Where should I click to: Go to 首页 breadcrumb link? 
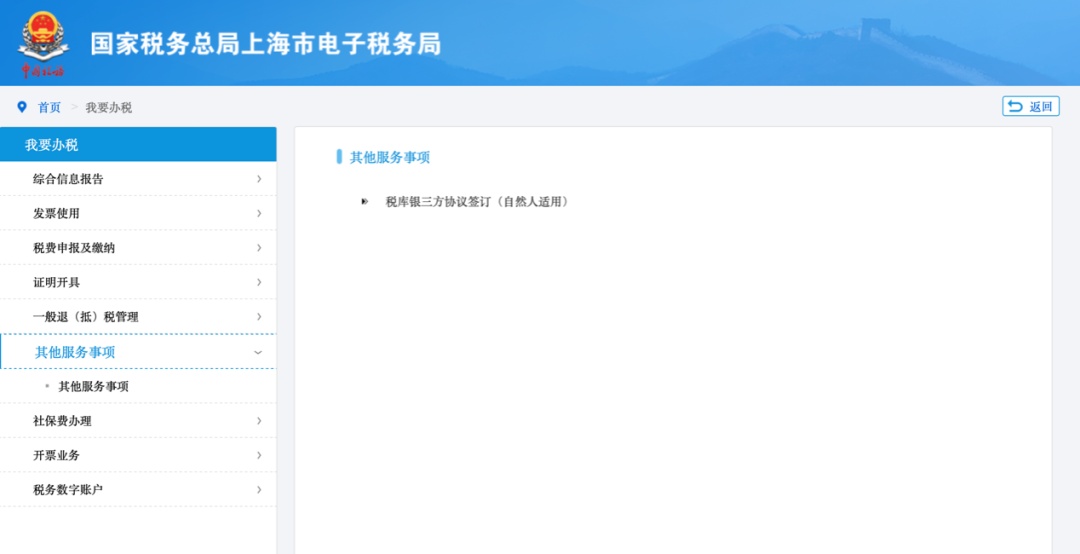[x=49, y=107]
